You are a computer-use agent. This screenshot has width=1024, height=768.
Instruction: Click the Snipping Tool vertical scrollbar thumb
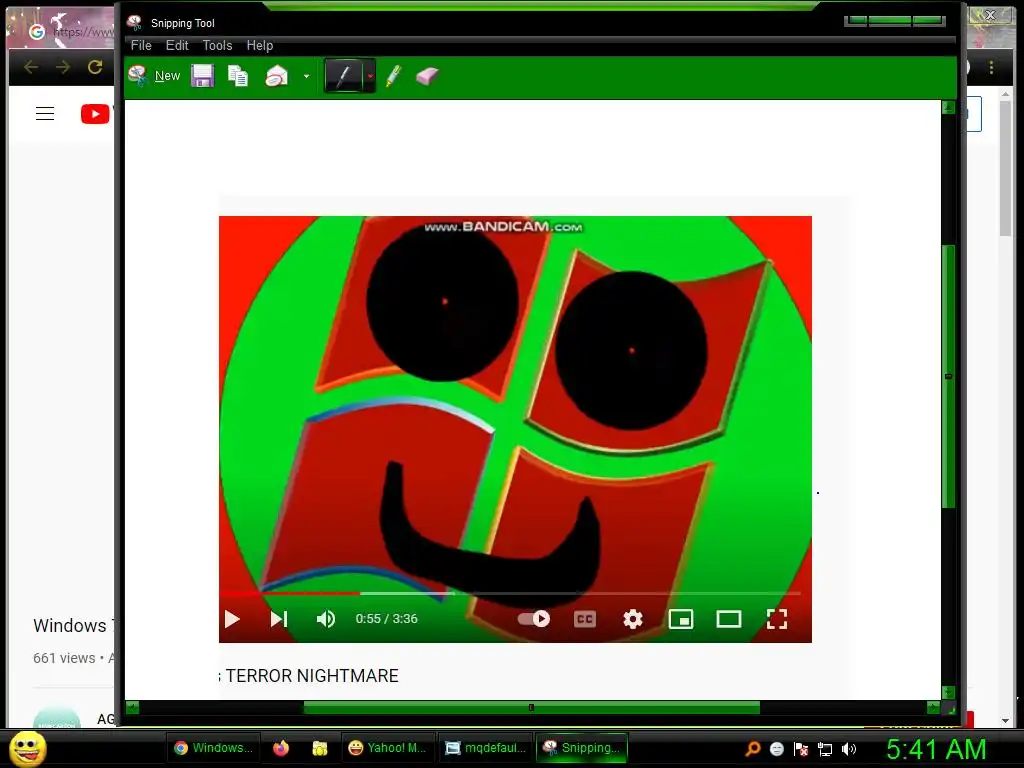(x=948, y=376)
